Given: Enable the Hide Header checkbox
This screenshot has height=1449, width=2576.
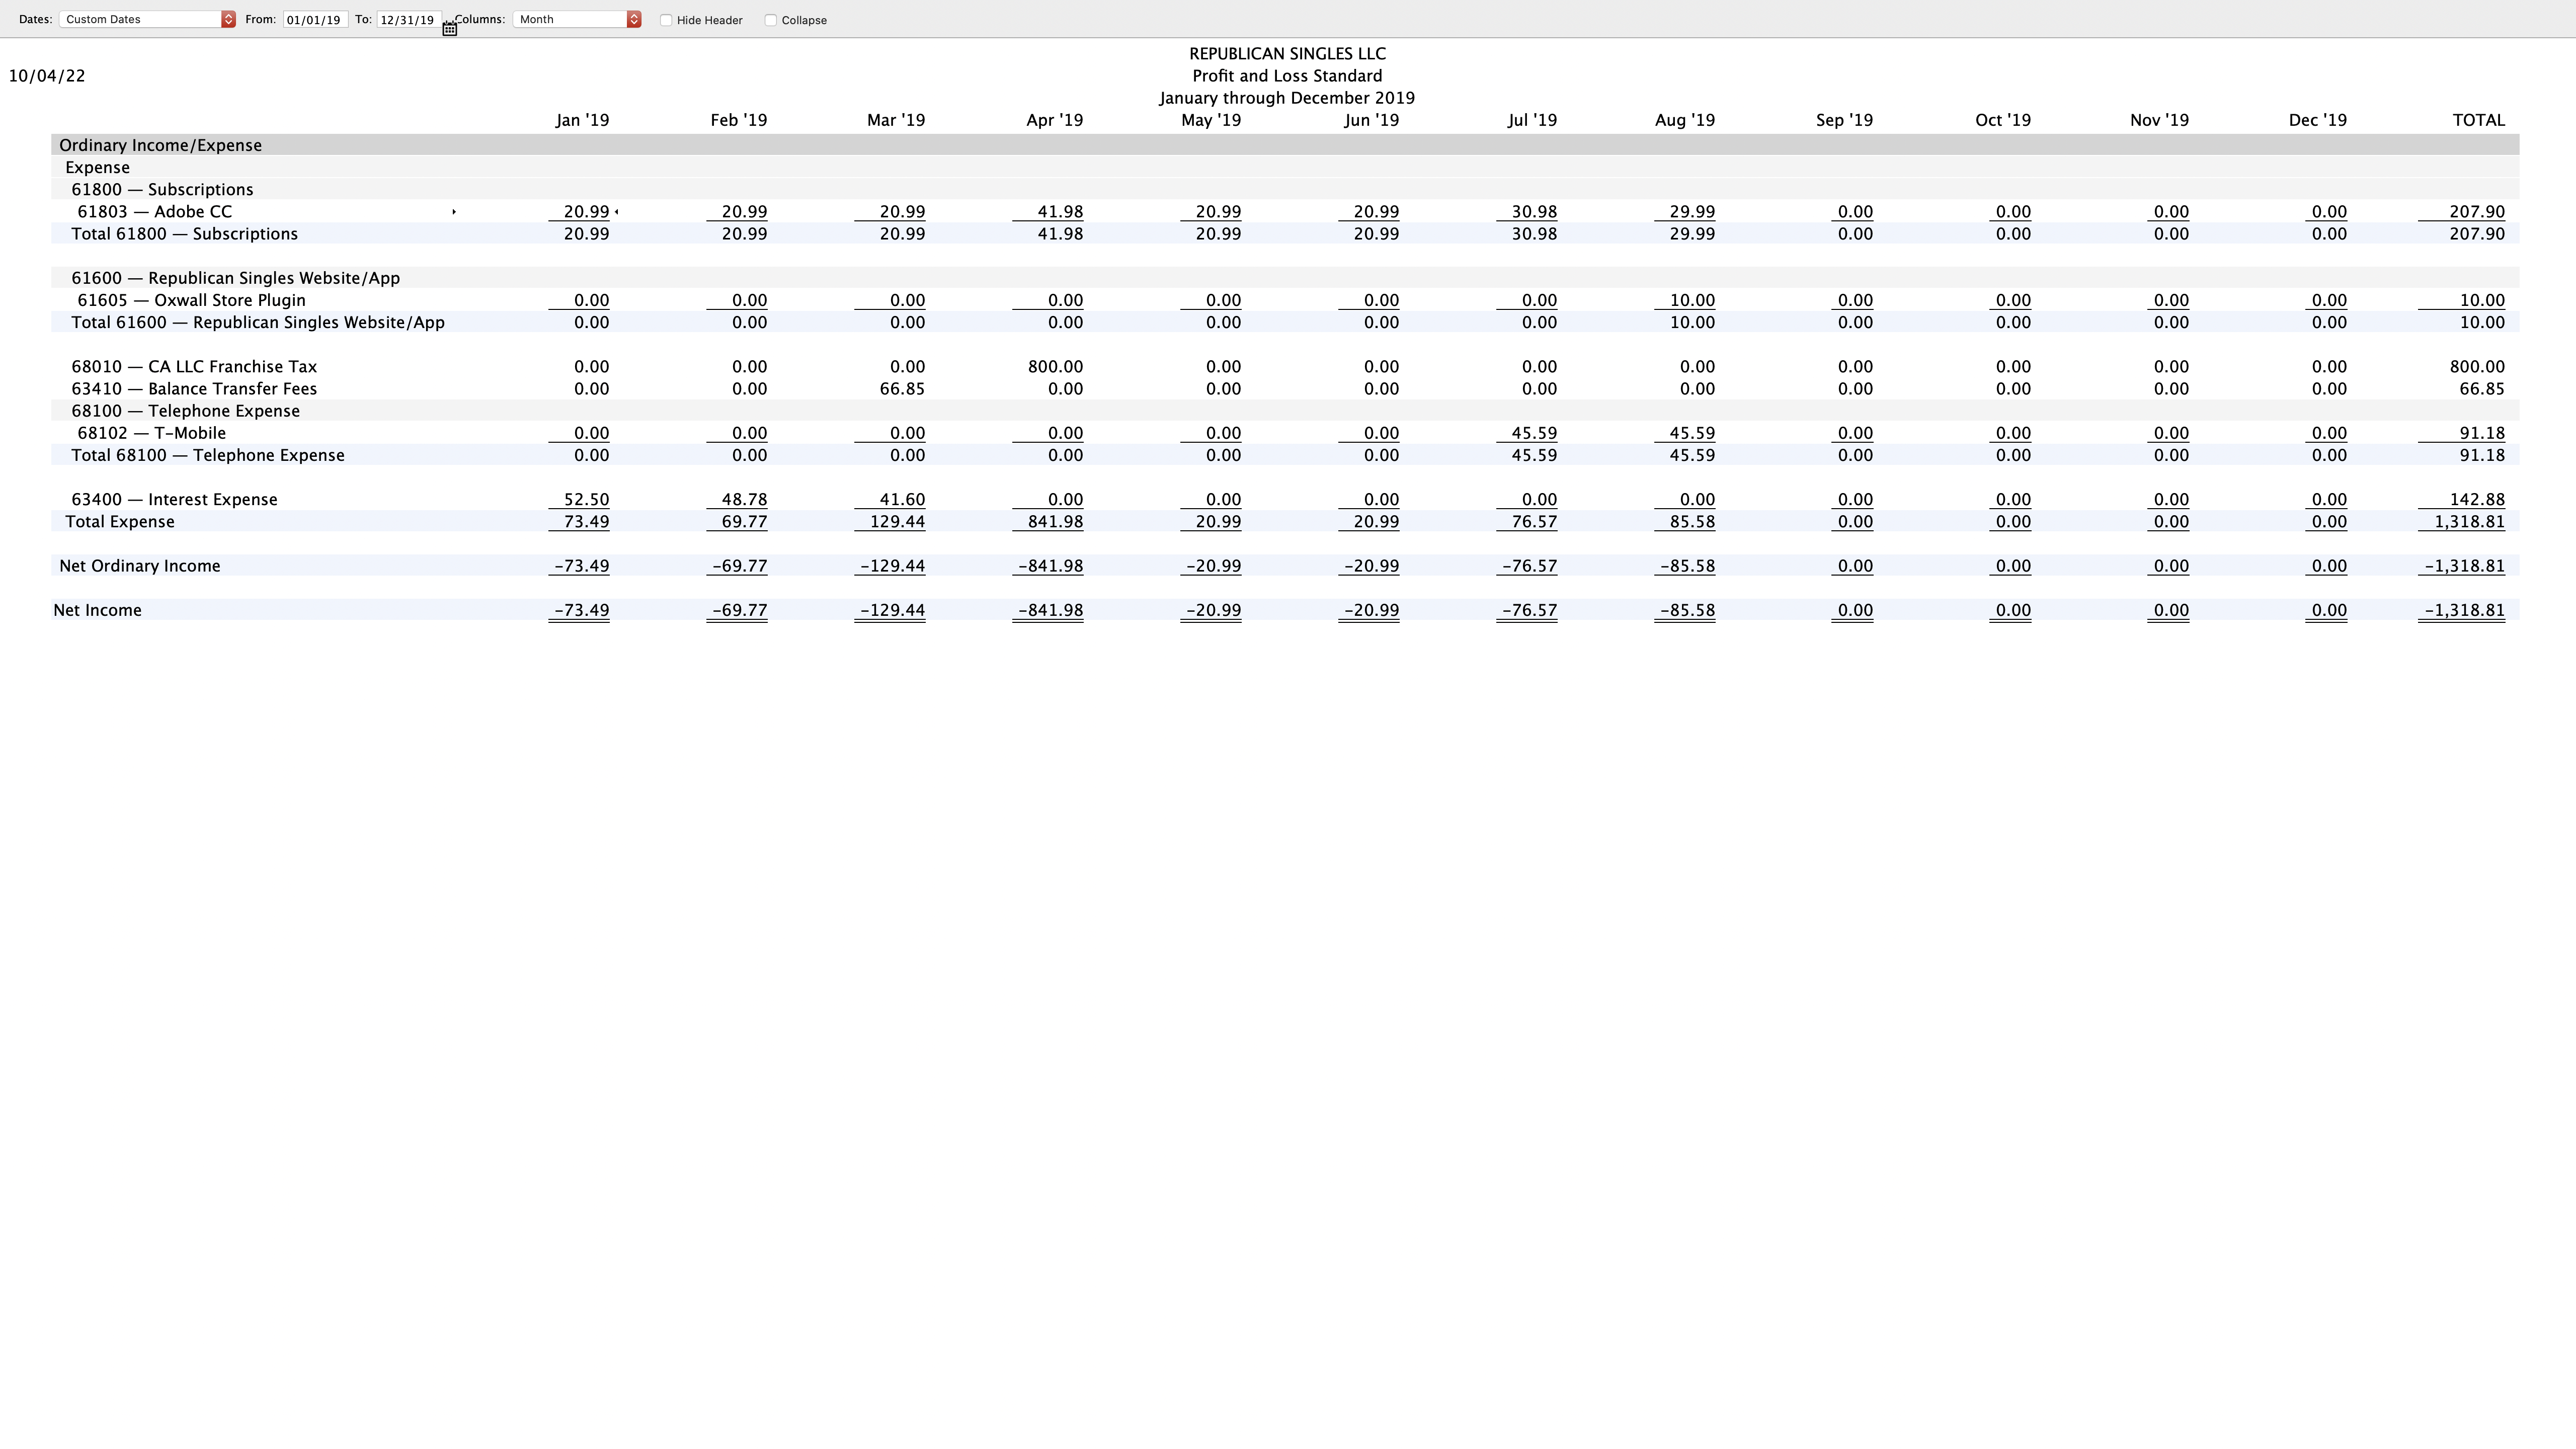Looking at the screenshot, I should (666, 20).
